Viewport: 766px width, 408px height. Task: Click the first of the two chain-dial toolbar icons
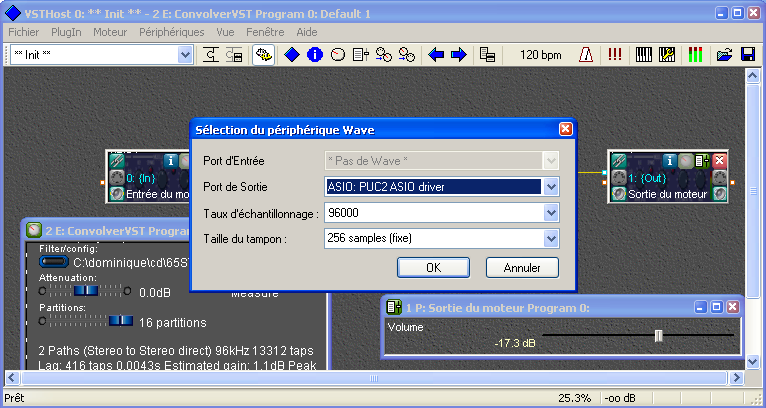pyautogui.click(x=384, y=55)
